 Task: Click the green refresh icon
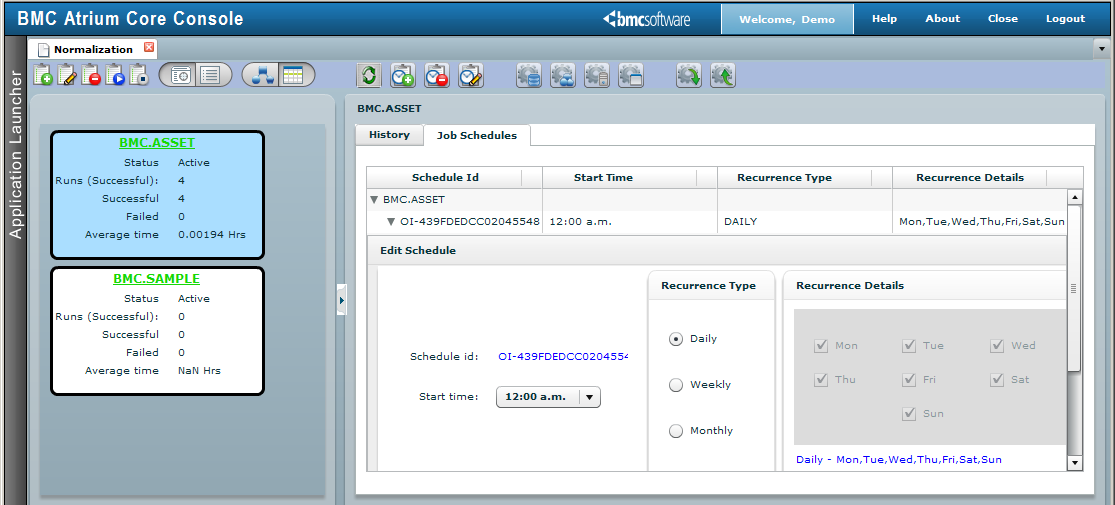point(368,75)
